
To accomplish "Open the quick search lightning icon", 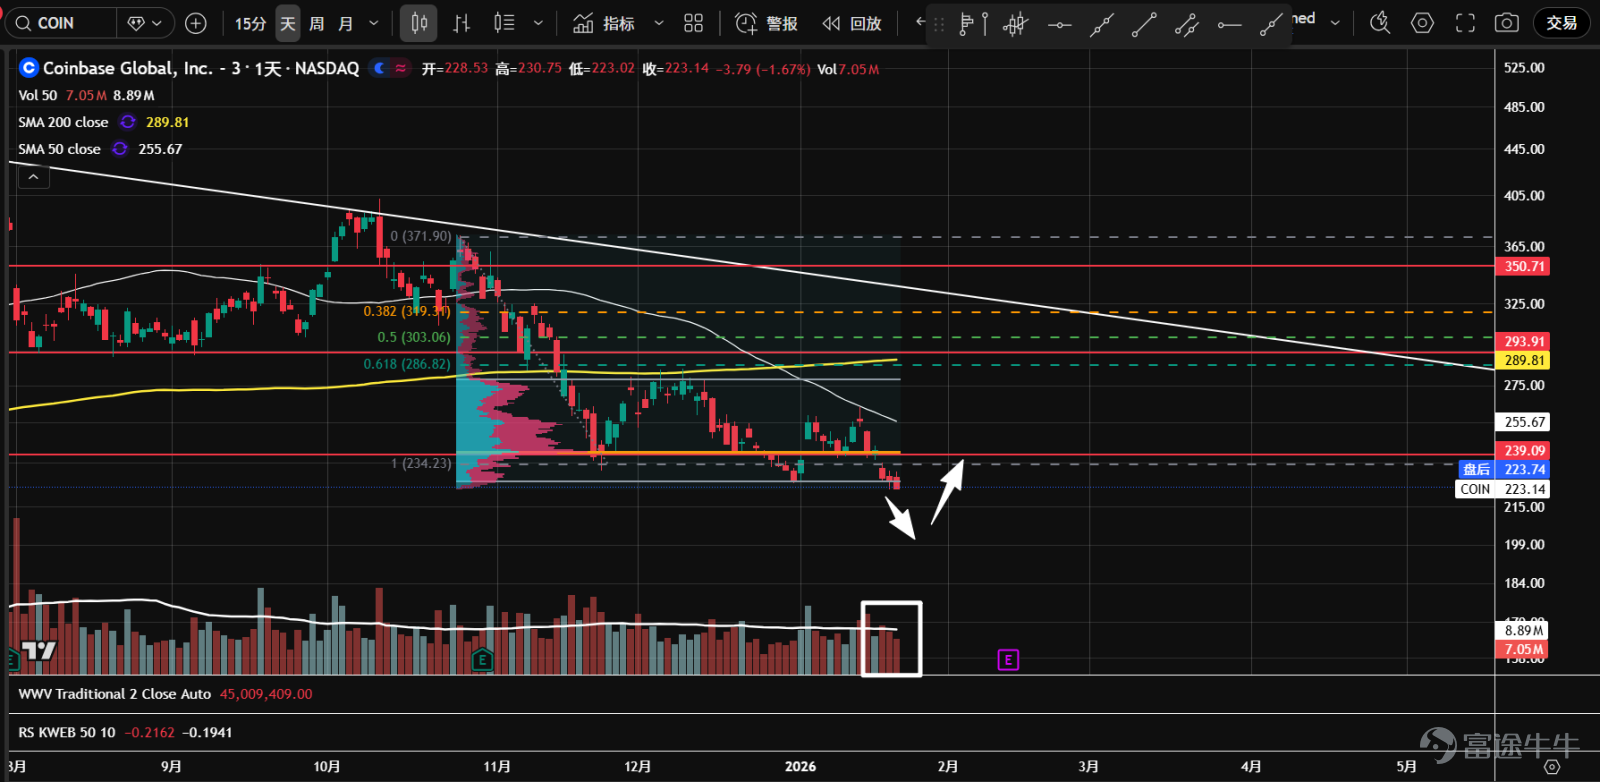I will click(x=1380, y=23).
